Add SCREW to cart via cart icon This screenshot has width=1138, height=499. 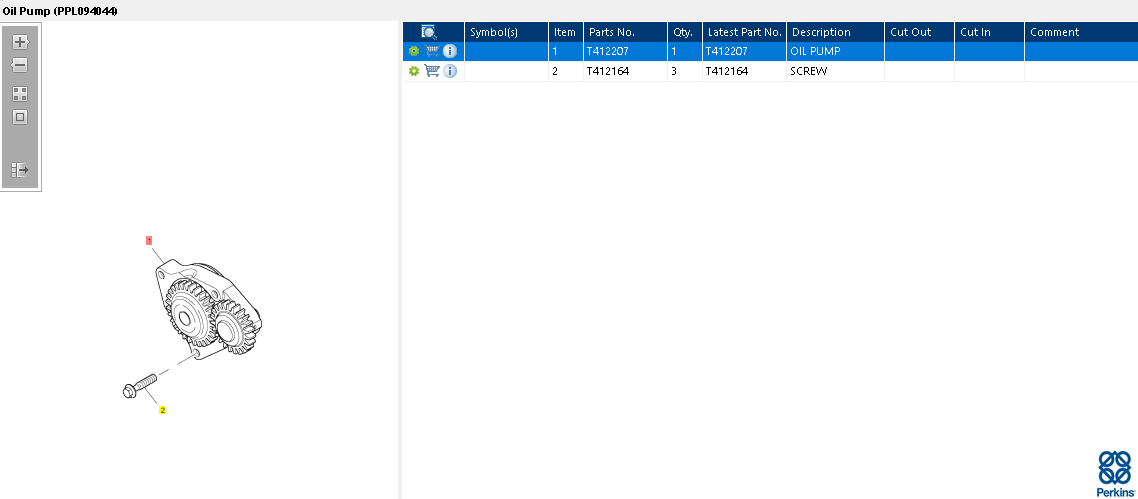[432, 71]
